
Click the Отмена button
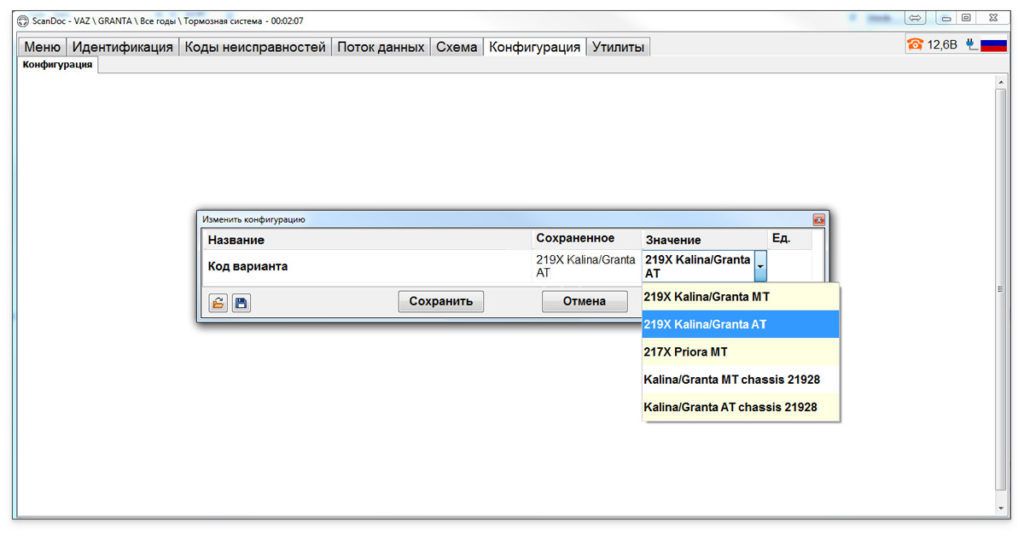(584, 301)
